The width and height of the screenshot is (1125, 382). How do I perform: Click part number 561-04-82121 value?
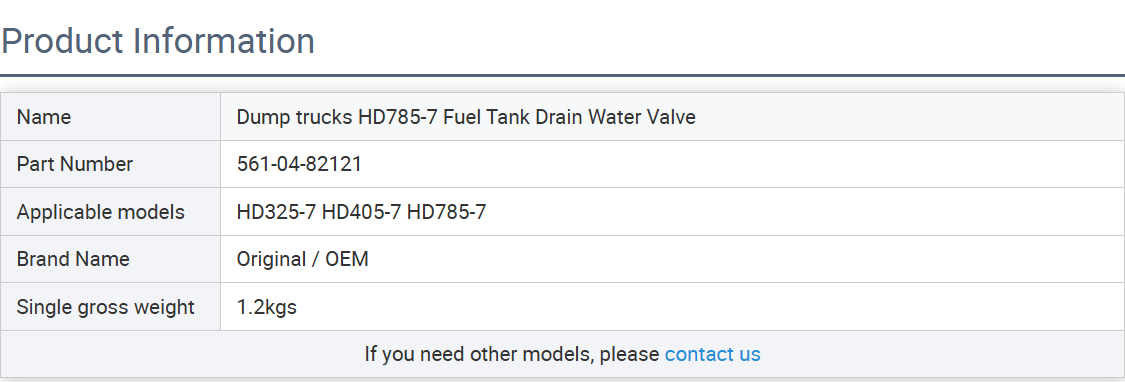pyautogui.click(x=299, y=164)
